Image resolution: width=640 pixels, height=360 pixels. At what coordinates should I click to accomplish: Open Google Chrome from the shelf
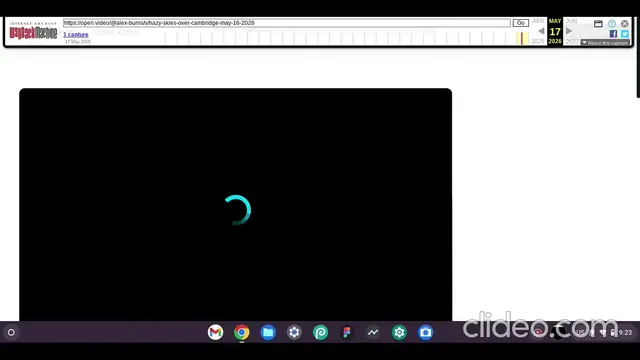(x=242, y=332)
